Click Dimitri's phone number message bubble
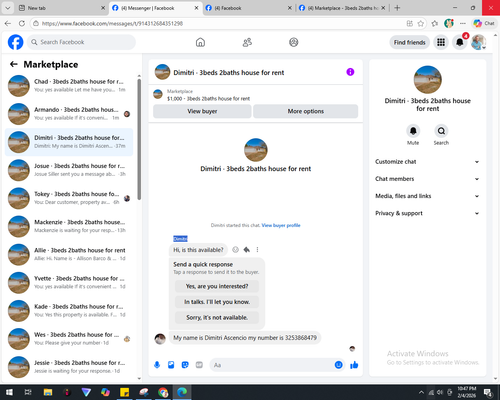Image resolution: width=500 pixels, height=400 pixels. coord(245,338)
